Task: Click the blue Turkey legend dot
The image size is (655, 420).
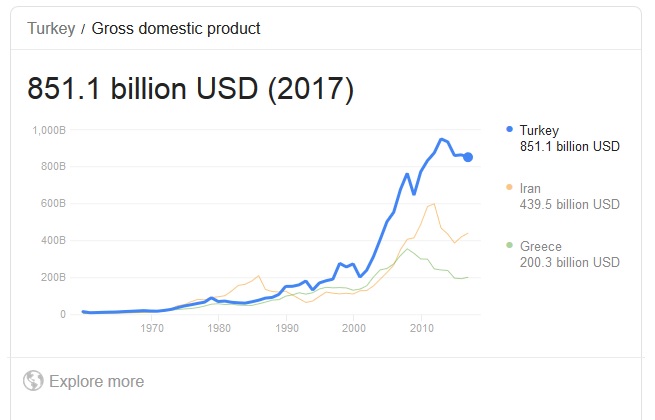Action: pos(509,129)
